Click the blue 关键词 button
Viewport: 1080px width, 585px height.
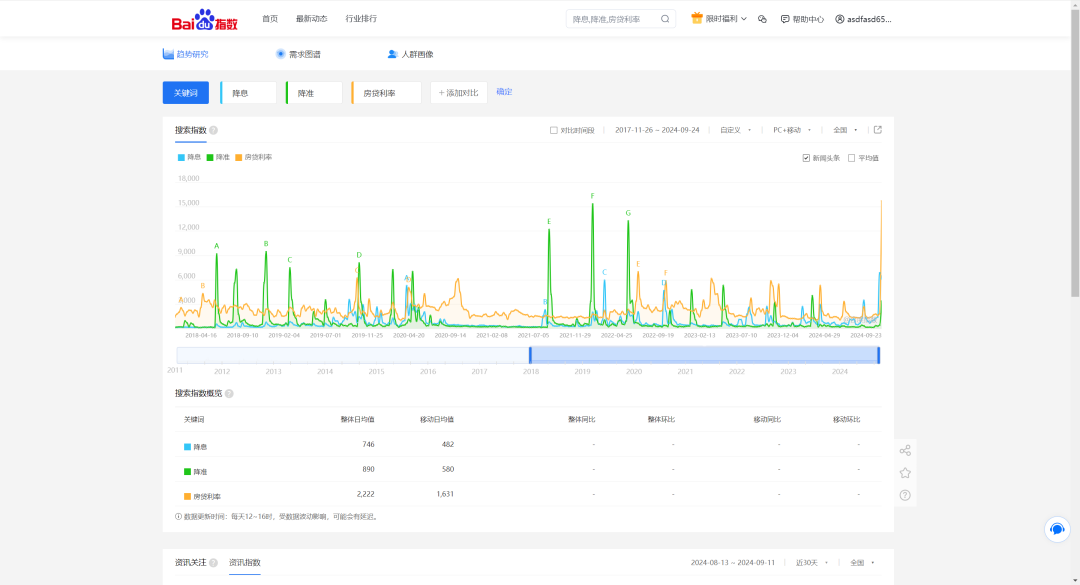pos(185,92)
